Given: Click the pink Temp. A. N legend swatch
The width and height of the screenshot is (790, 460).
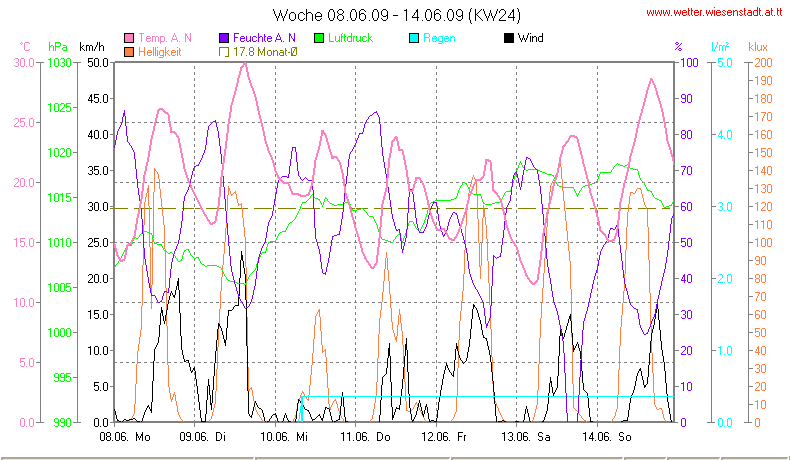Looking at the screenshot, I should (x=129, y=38).
